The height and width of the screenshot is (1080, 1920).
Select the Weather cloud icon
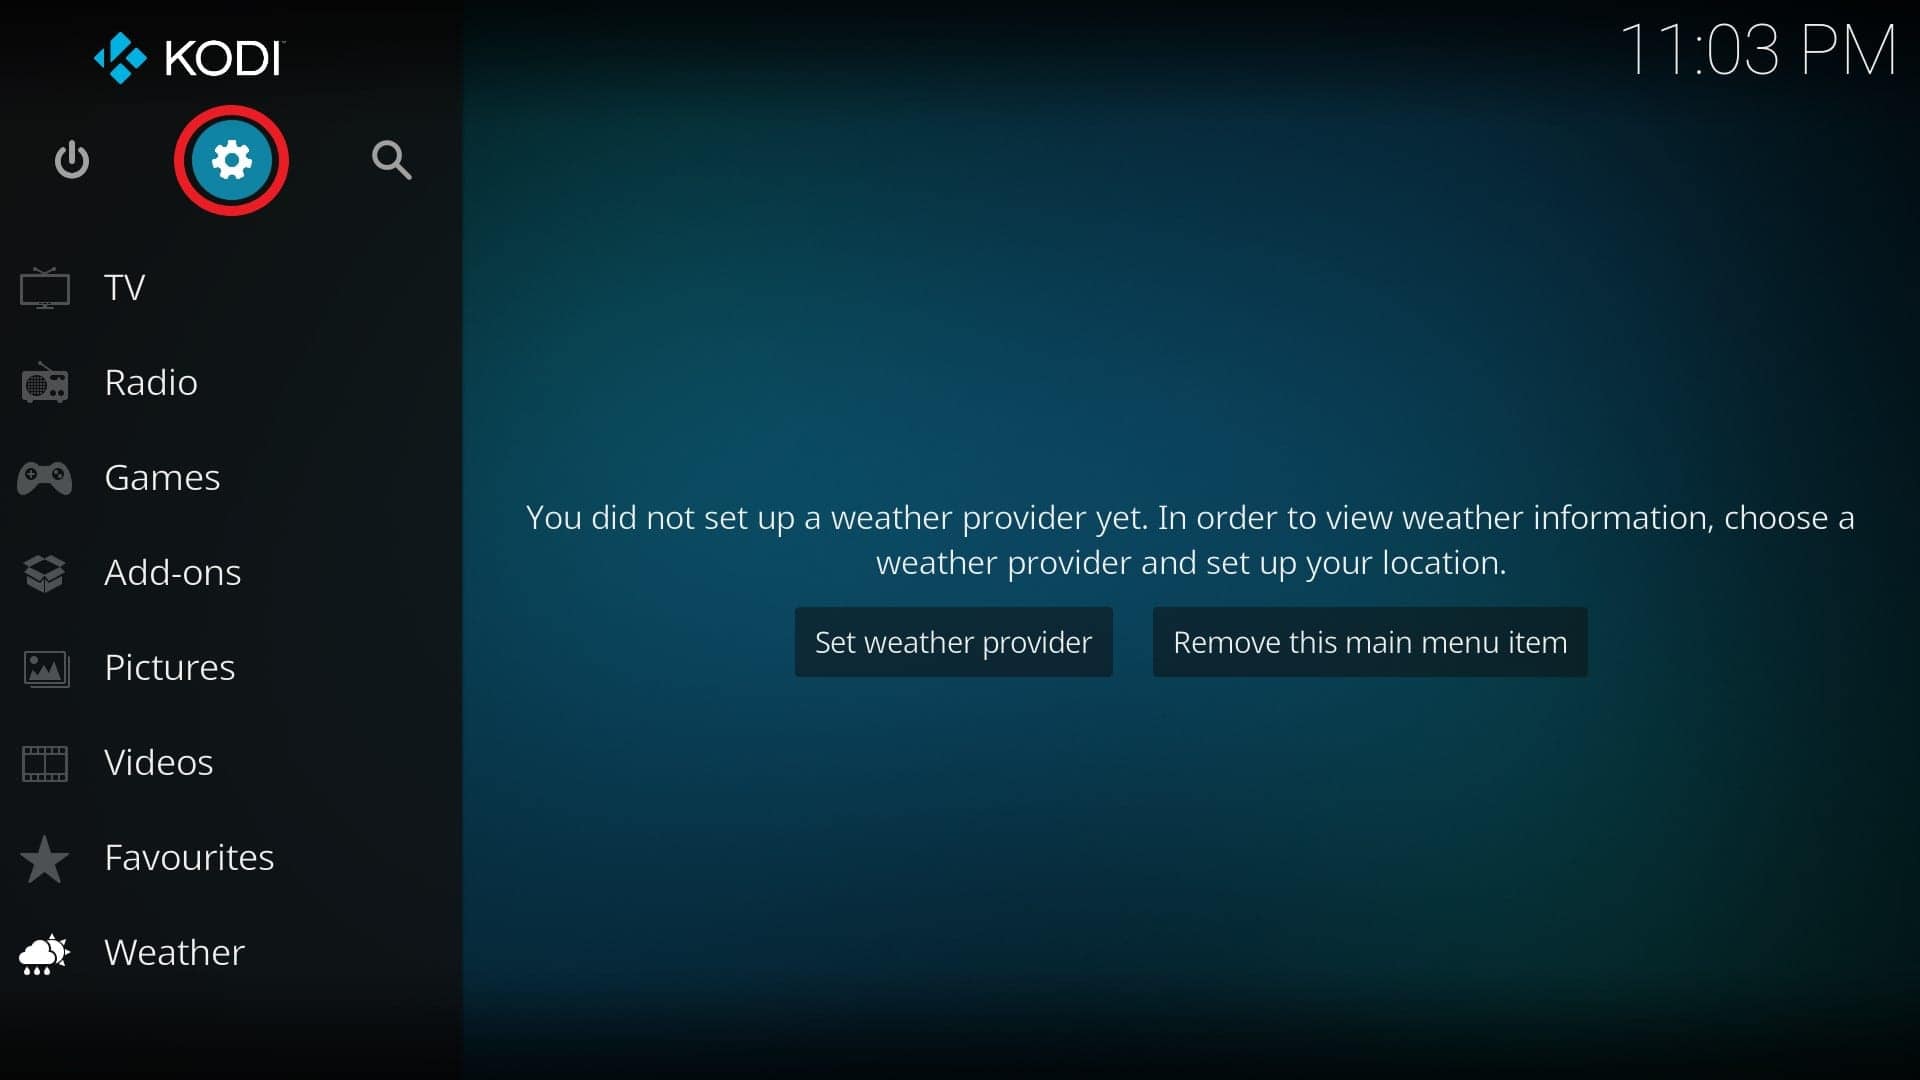pos(46,951)
